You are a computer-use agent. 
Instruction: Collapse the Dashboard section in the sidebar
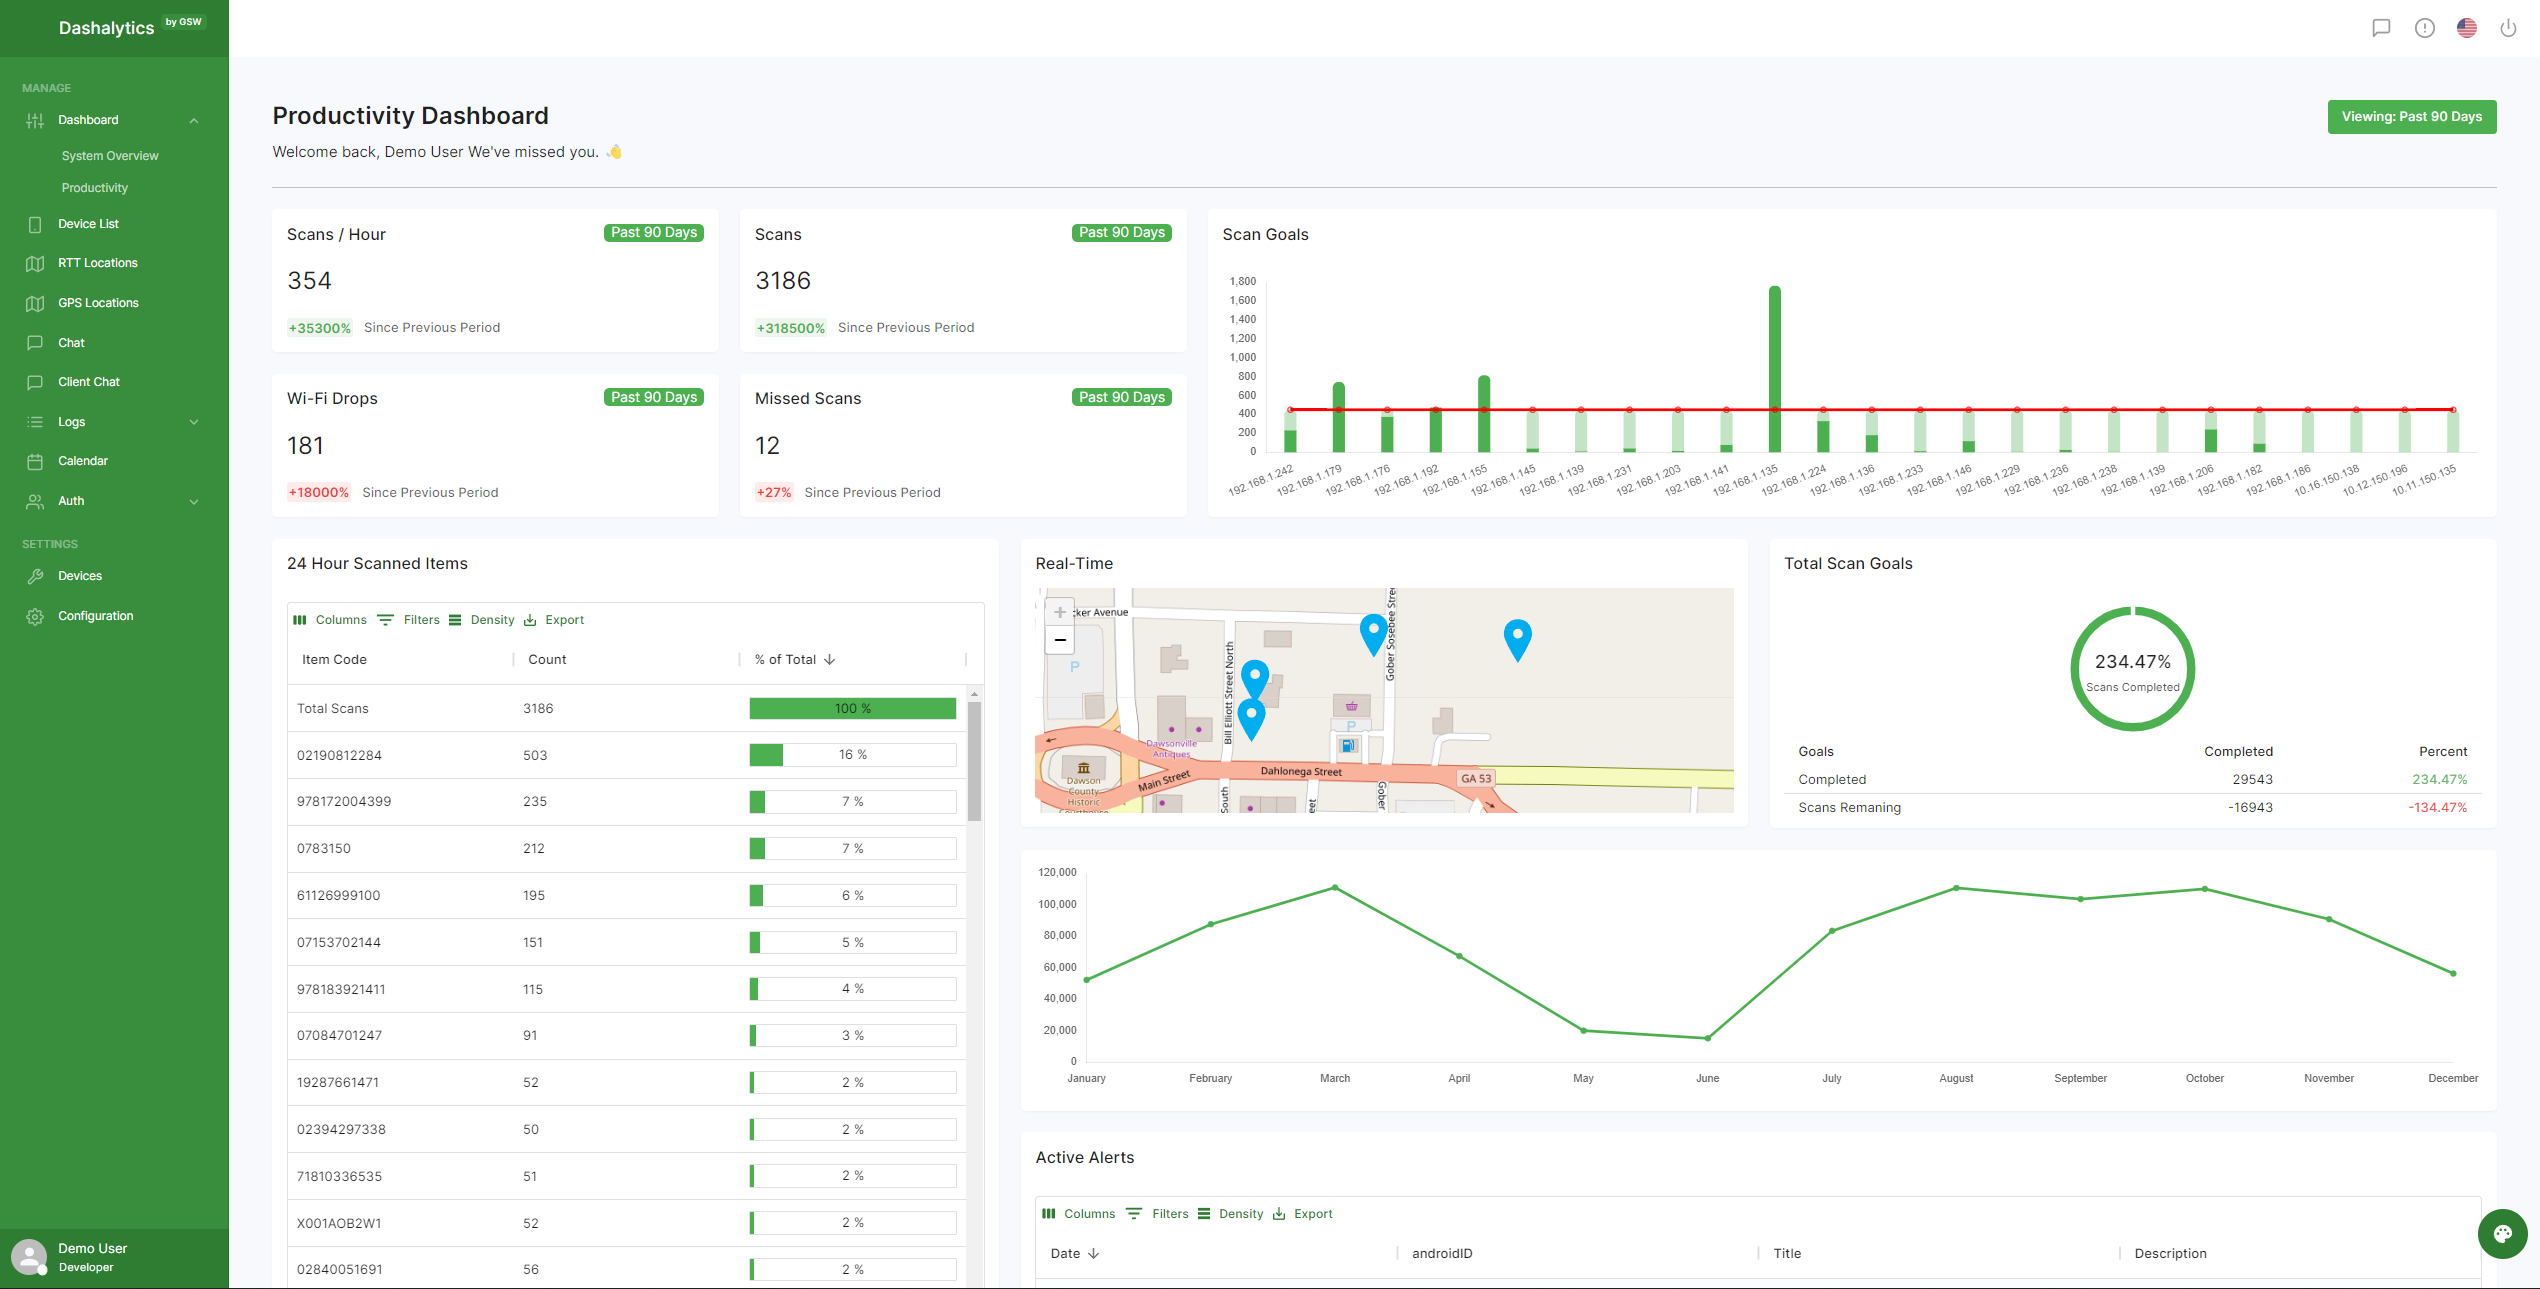click(x=193, y=119)
